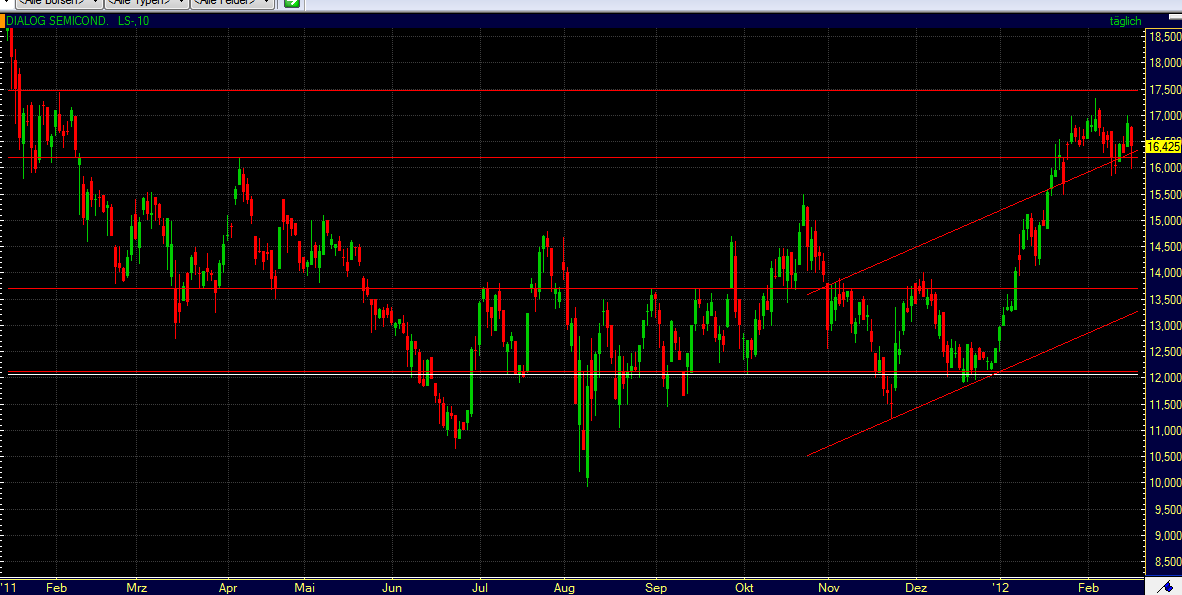This screenshot has width=1182, height=595.
Task: Click the chart title DIALOG SEMICOND. LS-.10
Action: coord(75,20)
